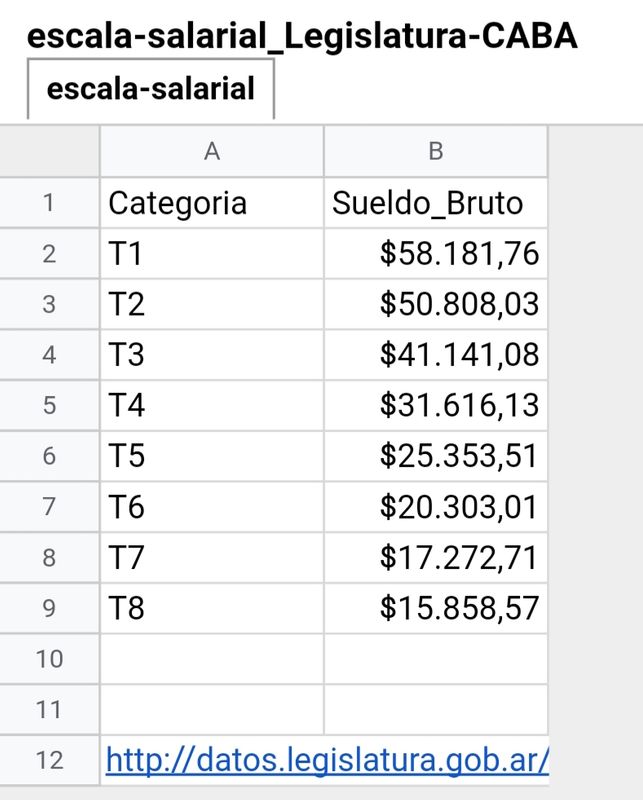
Task: Select the $58.181,76 salary cell
Action: coord(436,254)
